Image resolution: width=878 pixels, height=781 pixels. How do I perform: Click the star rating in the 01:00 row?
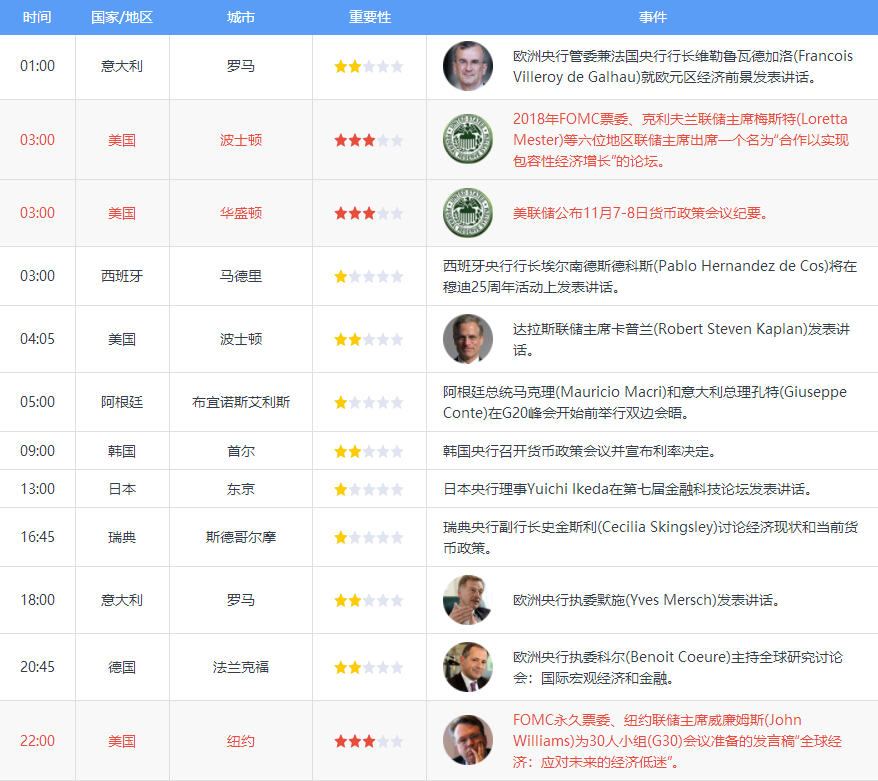coord(368,67)
